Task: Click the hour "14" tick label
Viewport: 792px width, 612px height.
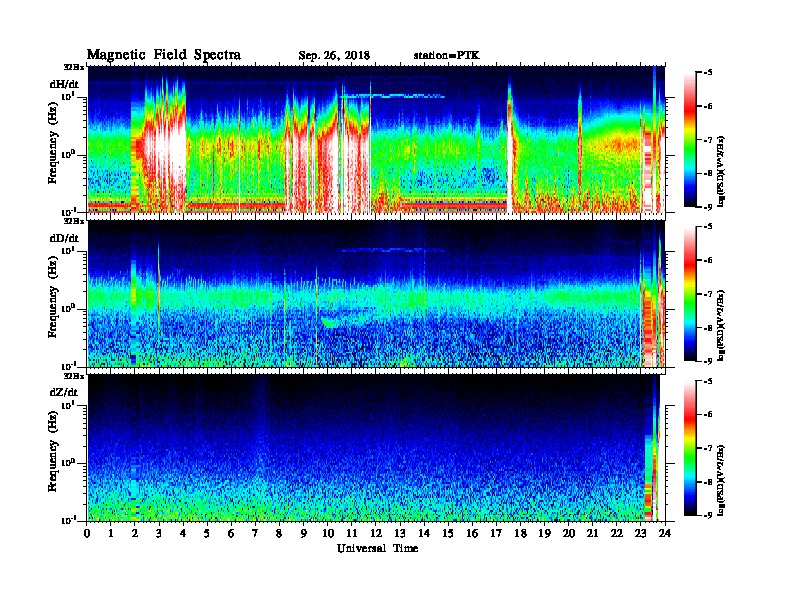Action: [424, 533]
